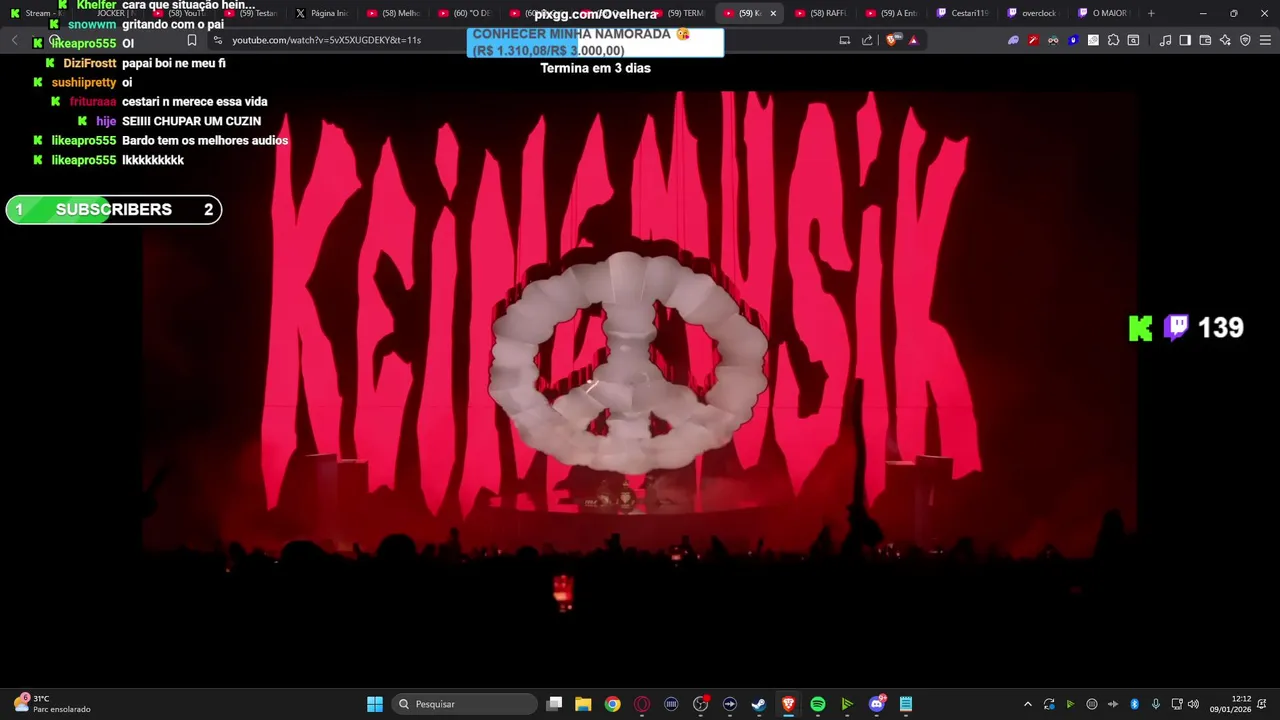
Task: Open Opera browser from the taskbar
Action: point(642,704)
